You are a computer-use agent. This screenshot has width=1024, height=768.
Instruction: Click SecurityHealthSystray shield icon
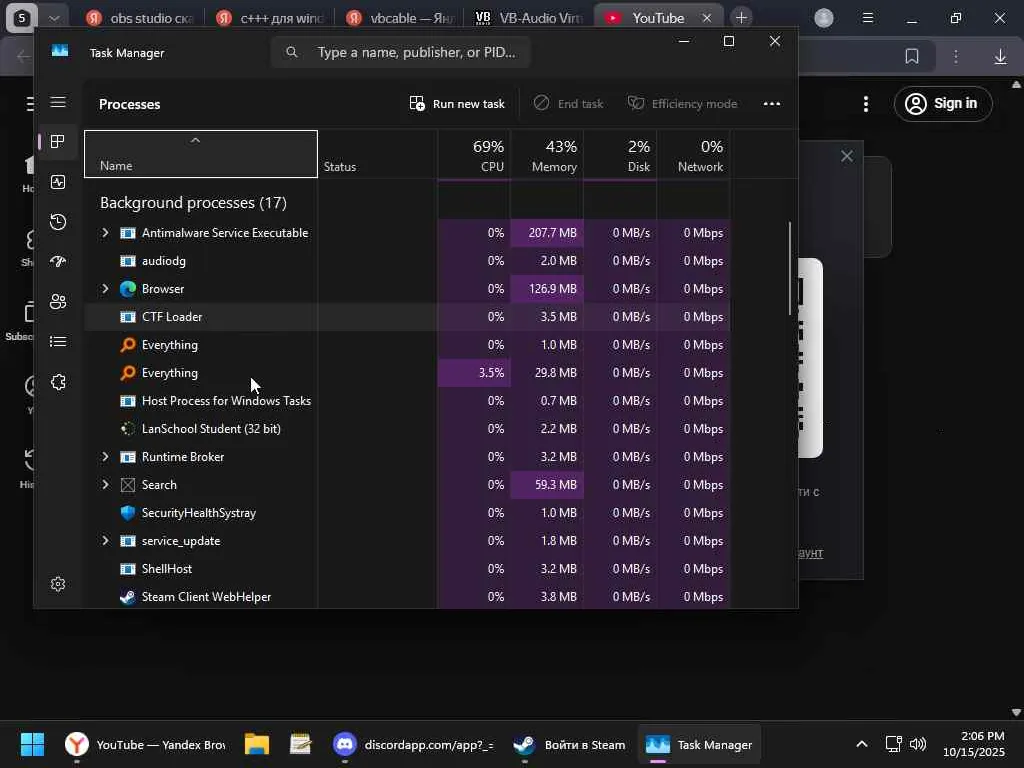pyautogui.click(x=128, y=513)
